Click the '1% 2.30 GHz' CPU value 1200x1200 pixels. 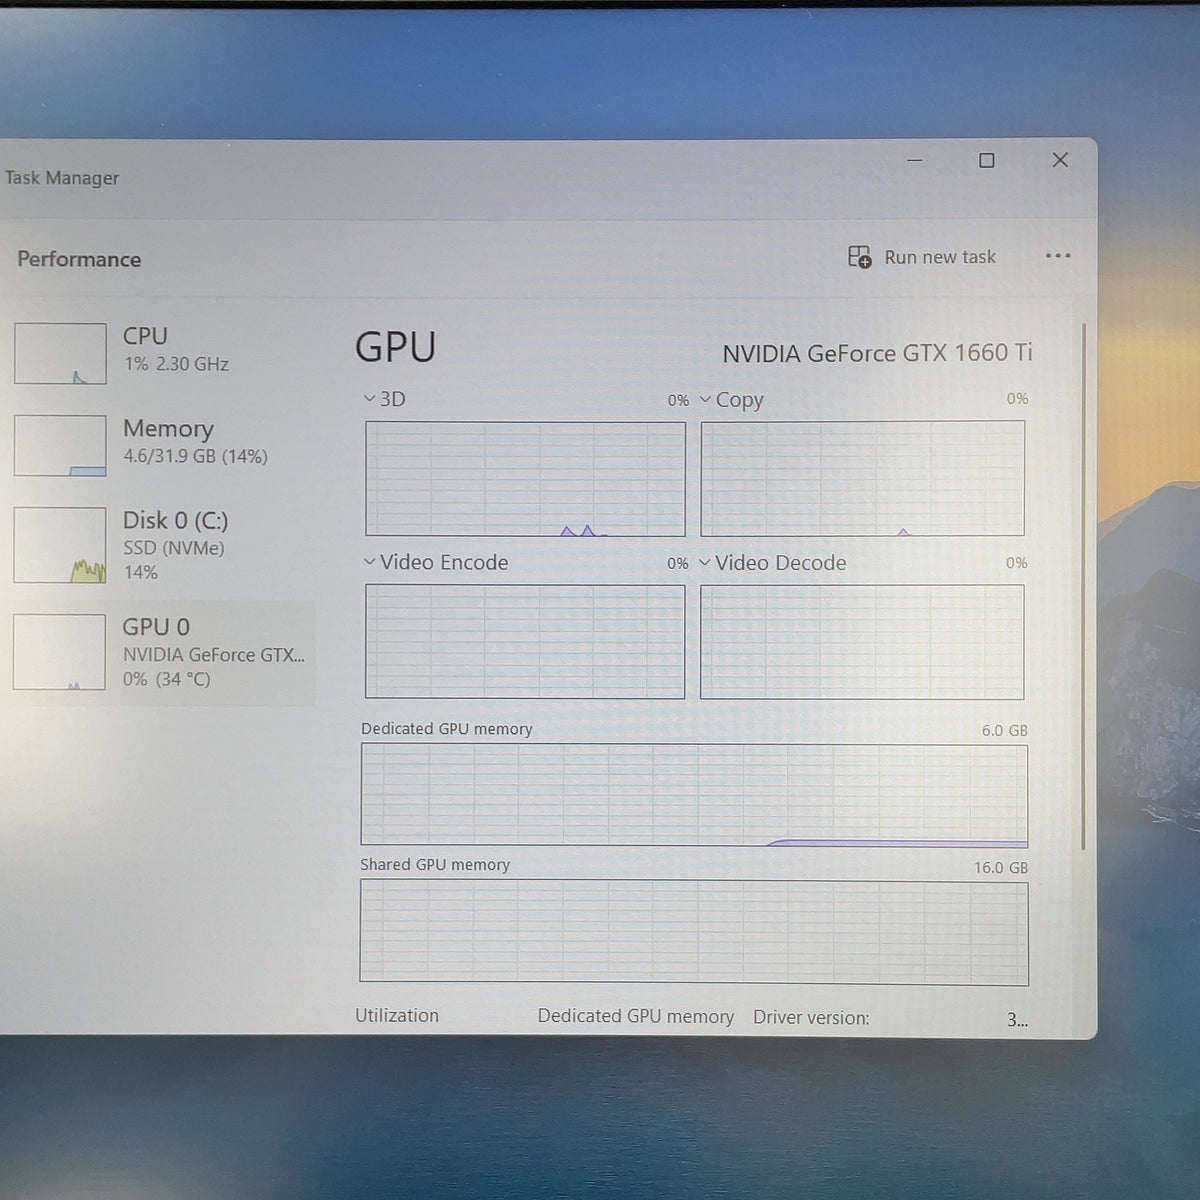click(x=176, y=364)
